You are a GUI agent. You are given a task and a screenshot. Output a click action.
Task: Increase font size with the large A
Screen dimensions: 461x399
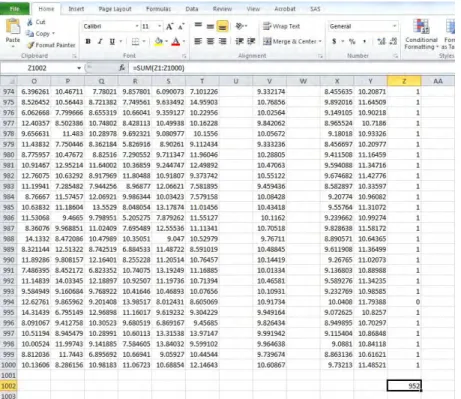tap(169, 26)
